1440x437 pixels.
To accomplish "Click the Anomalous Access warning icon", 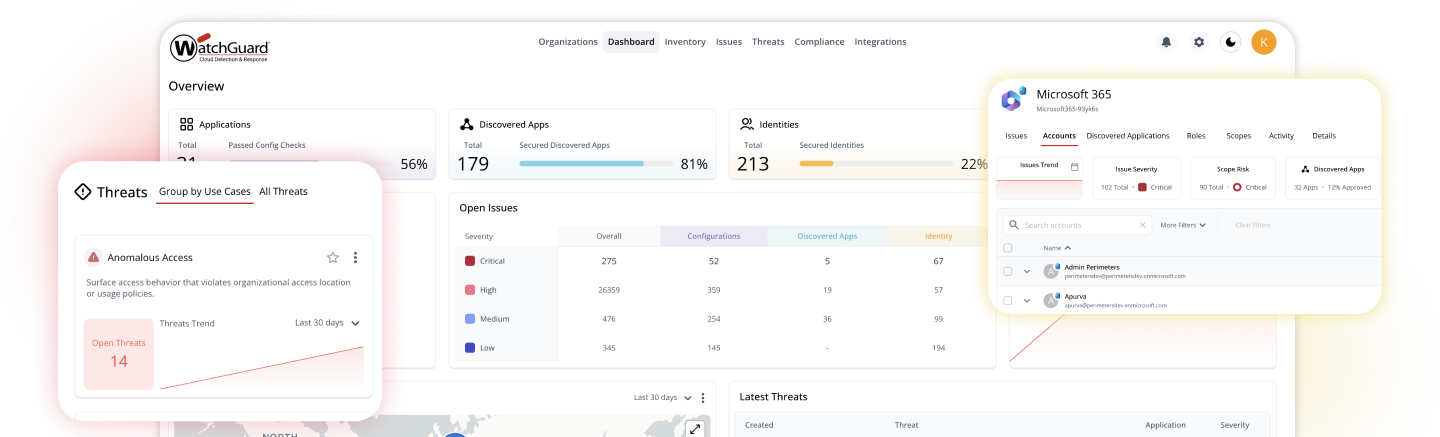I will tap(93, 257).
